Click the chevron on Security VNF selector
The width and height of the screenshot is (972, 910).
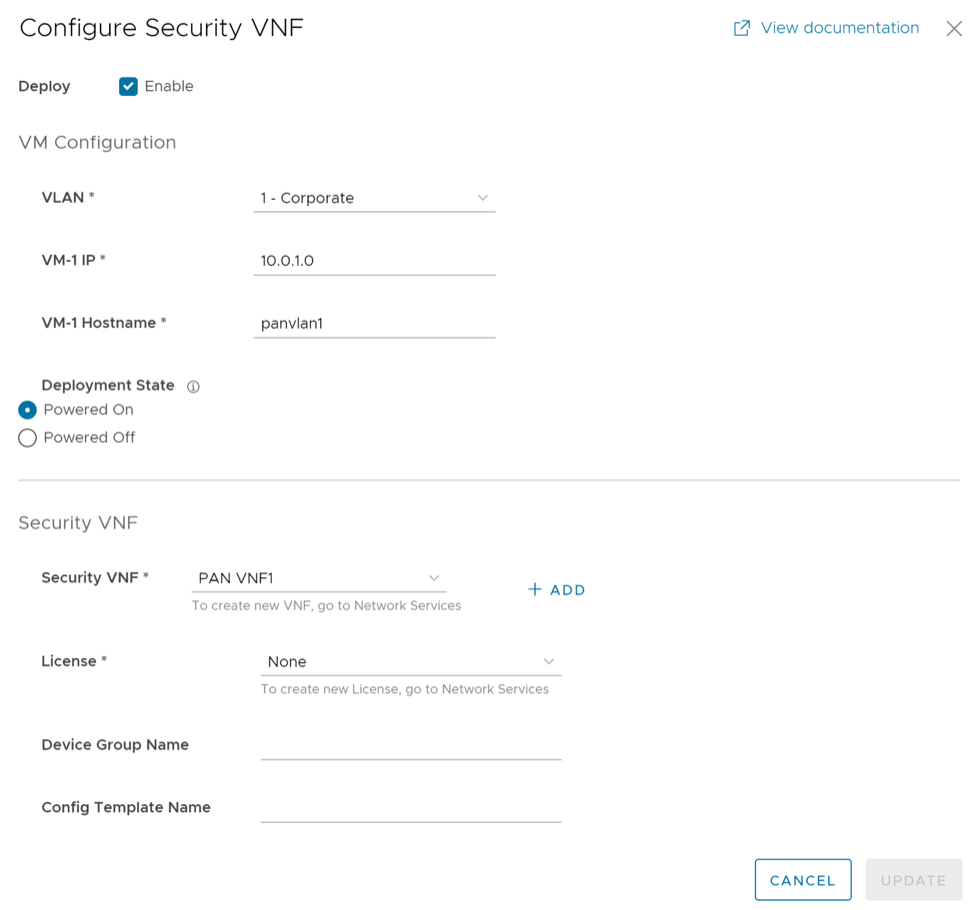(x=434, y=578)
